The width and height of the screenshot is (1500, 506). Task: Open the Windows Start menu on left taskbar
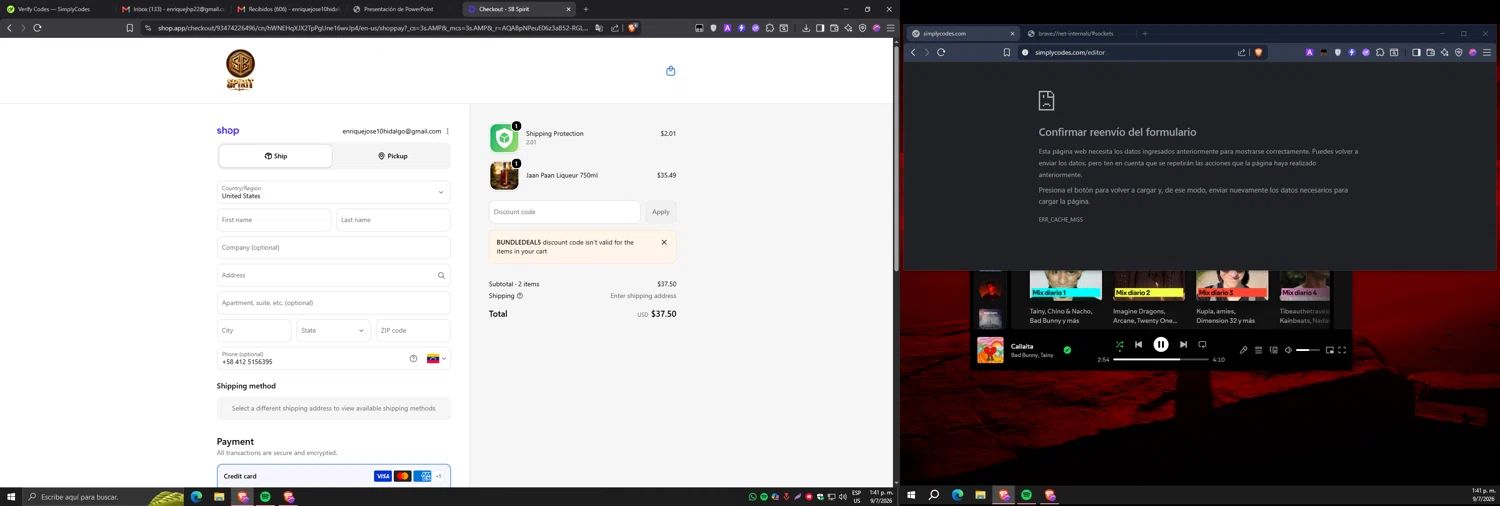[11, 496]
